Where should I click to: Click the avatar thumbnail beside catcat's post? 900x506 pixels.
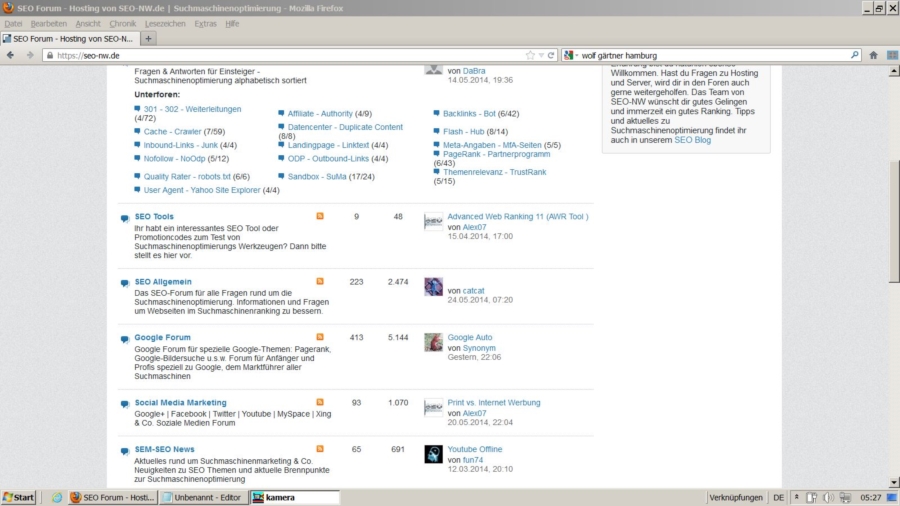433,287
